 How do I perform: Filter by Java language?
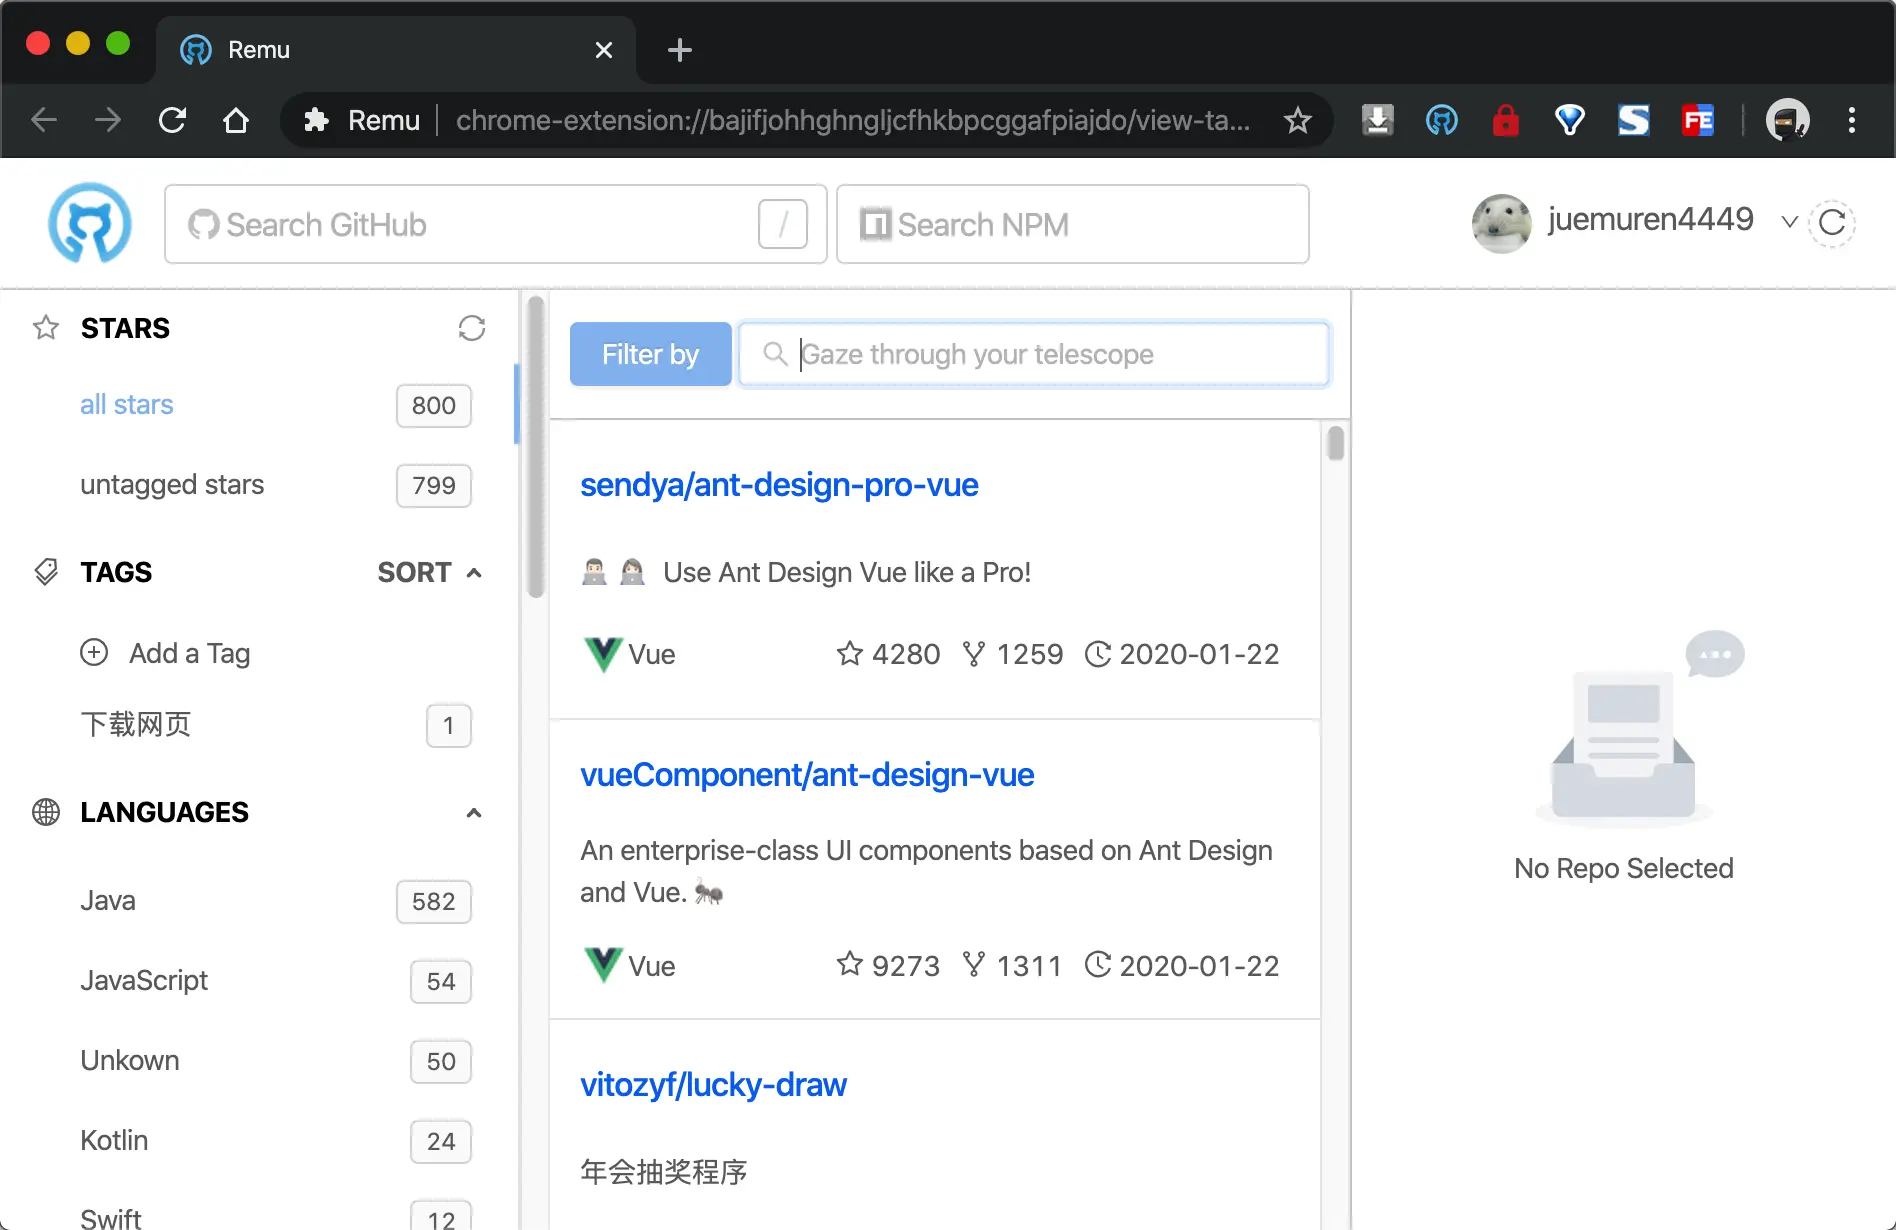(108, 901)
